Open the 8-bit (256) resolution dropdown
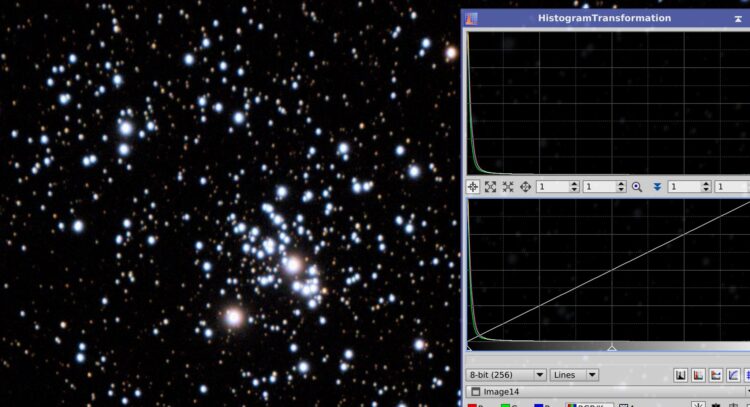The height and width of the screenshot is (407, 750). pos(506,375)
